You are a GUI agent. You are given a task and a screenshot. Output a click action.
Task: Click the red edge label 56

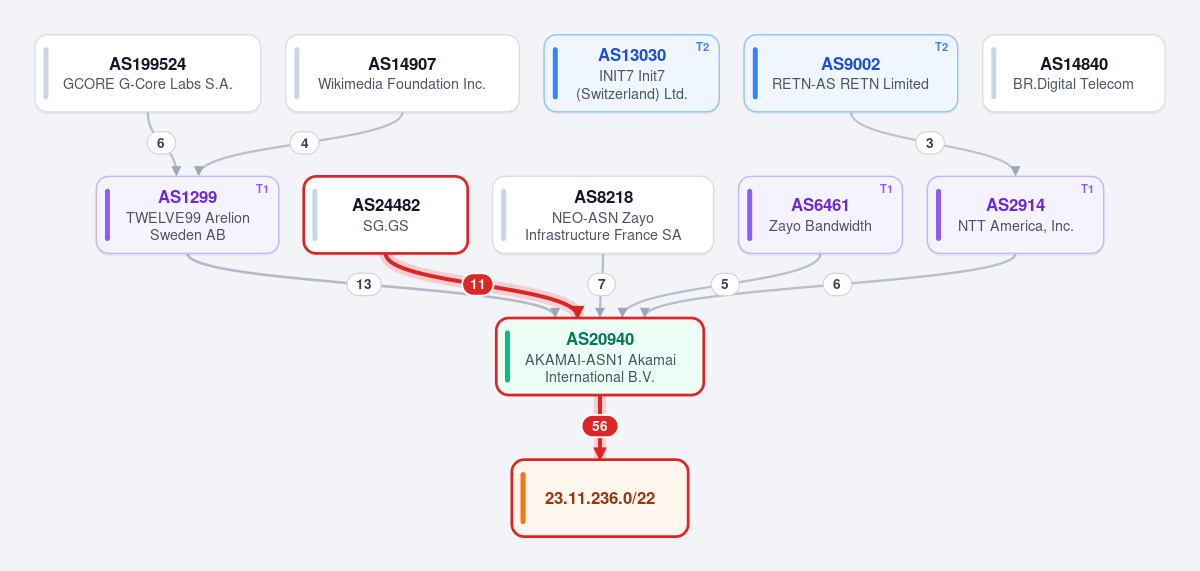(x=600, y=426)
